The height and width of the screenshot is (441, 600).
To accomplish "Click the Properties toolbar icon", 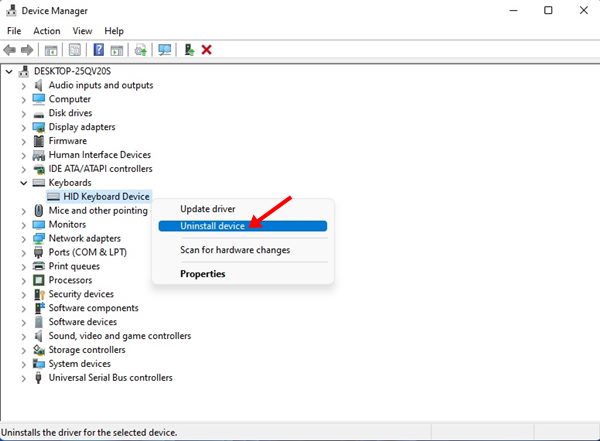I will (75, 50).
